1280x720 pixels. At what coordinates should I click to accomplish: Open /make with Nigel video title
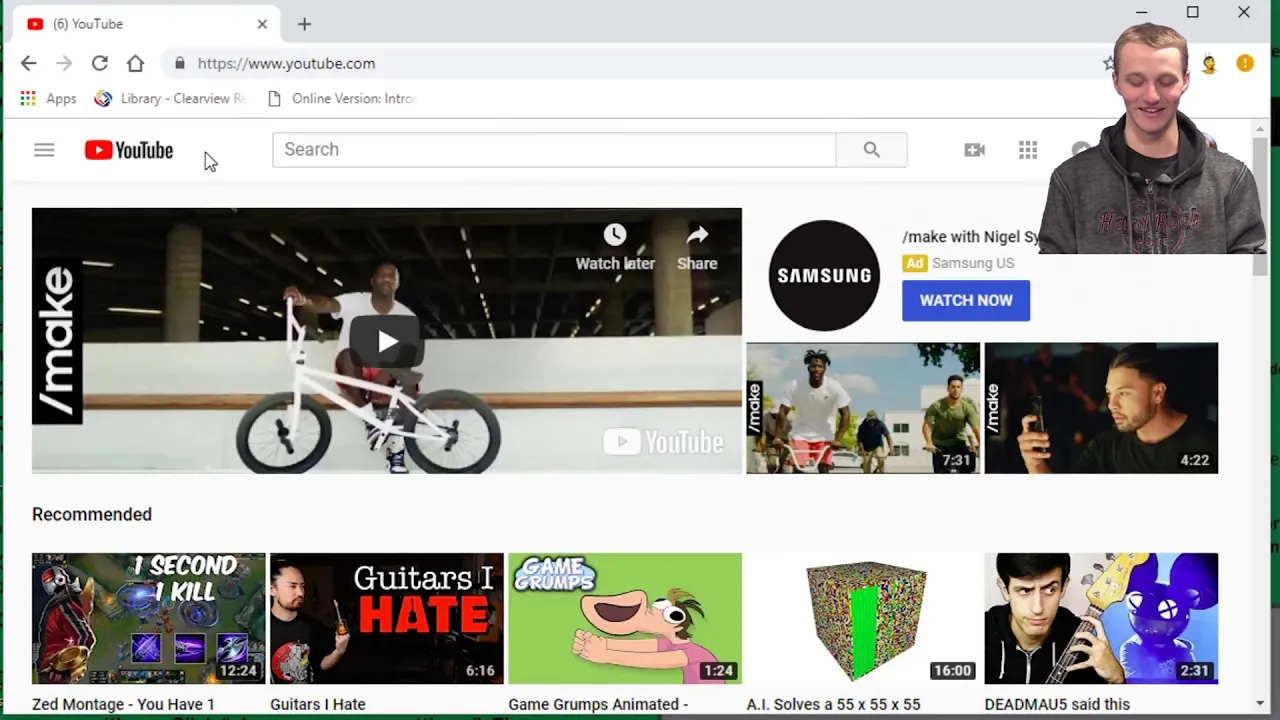click(971, 237)
